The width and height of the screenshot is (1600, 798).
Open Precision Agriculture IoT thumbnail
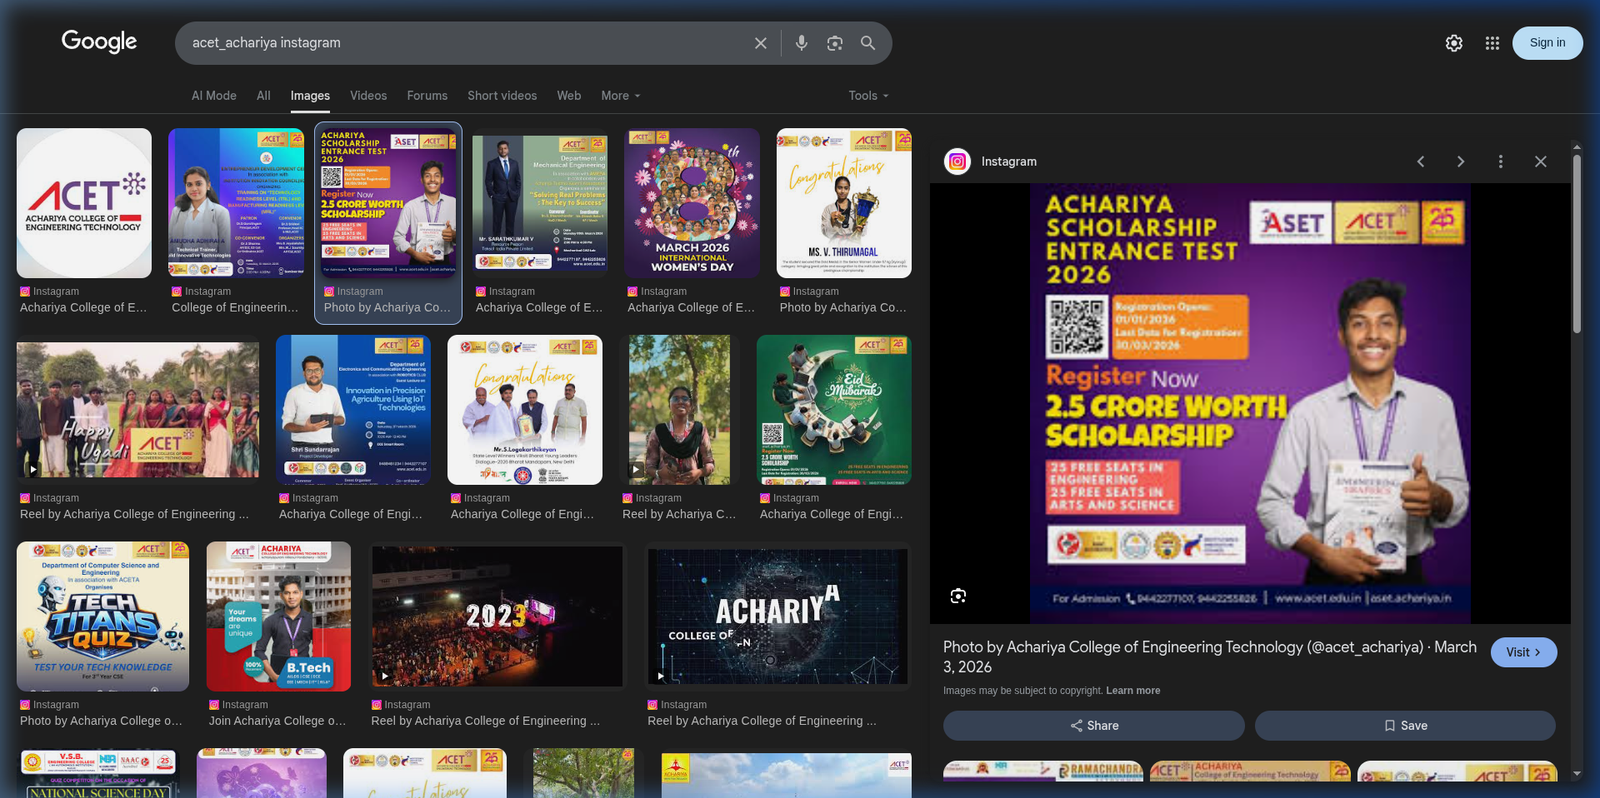(353, 410)
